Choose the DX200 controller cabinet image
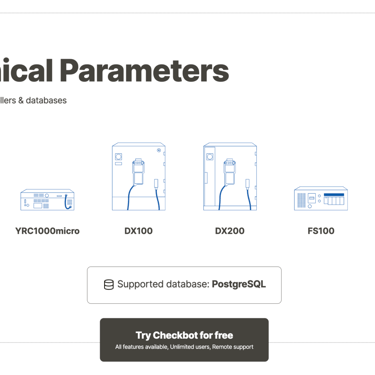 [230, 176]
